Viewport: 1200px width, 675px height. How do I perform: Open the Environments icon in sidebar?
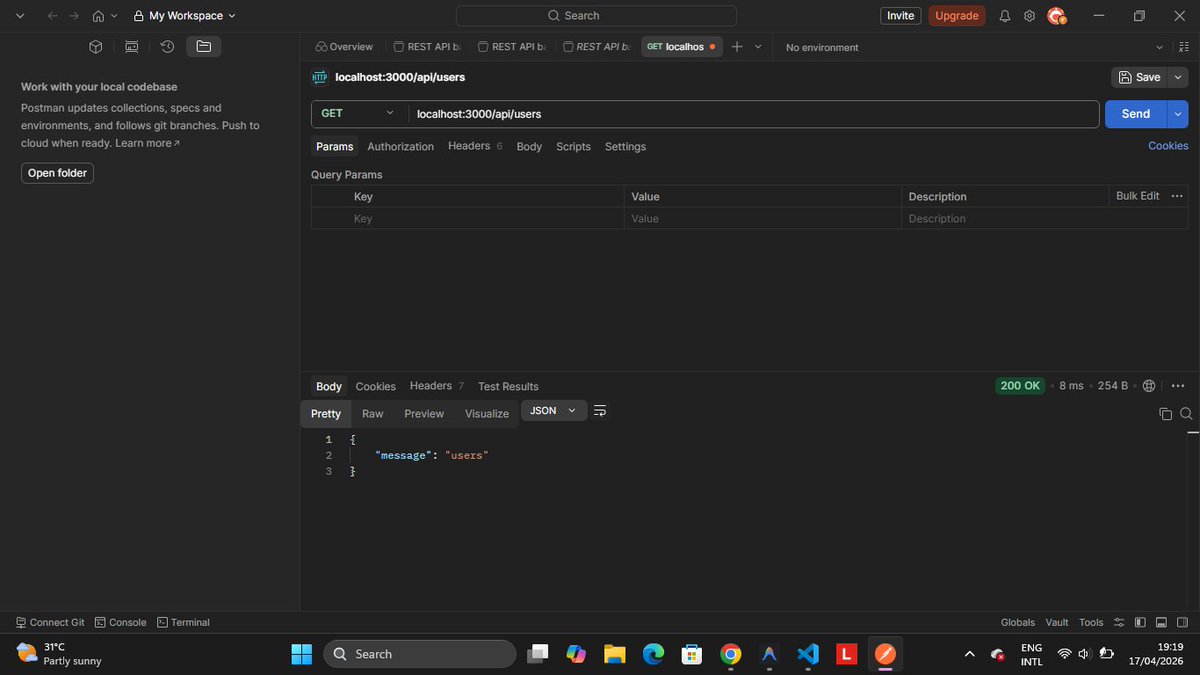coord(132,47)
